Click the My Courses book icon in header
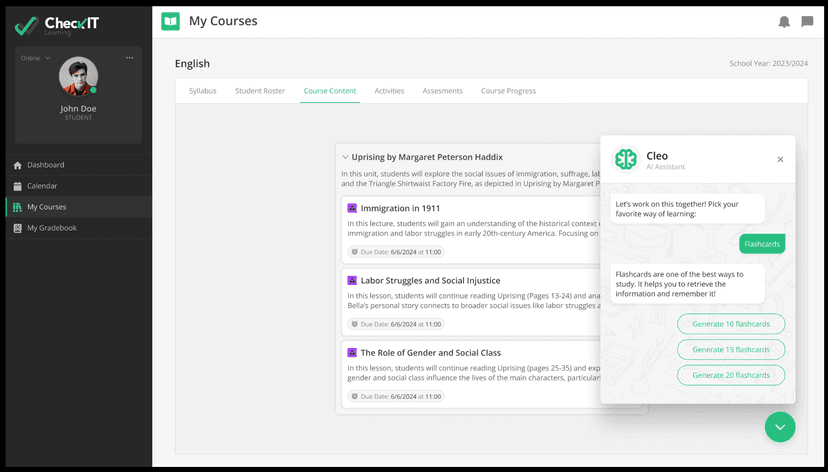 coord(171,21)
